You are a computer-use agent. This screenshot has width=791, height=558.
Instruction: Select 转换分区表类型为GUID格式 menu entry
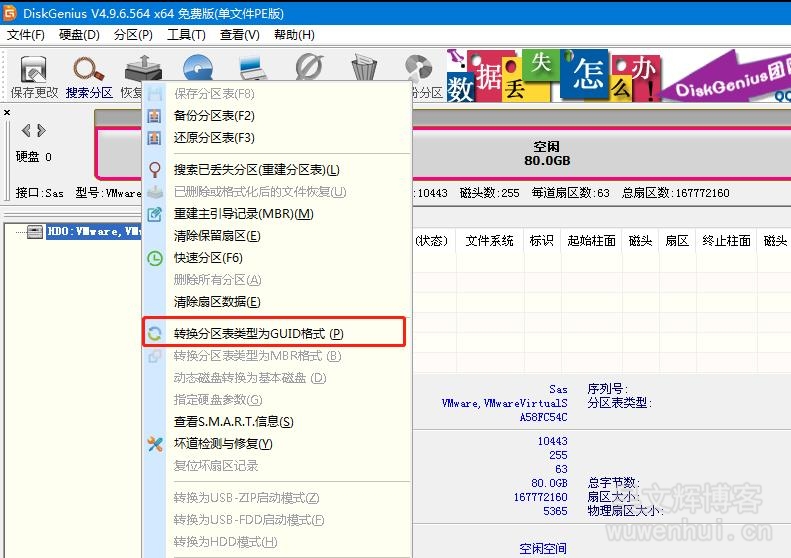point(258,333)
